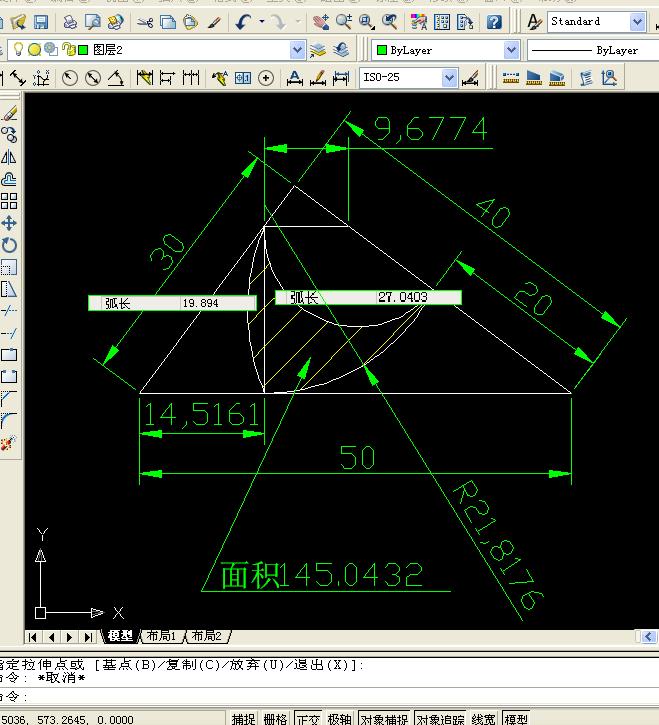659x725 pixels.
Task: Open the undo history dropdown arrow
Action: [x=262, y=22]
